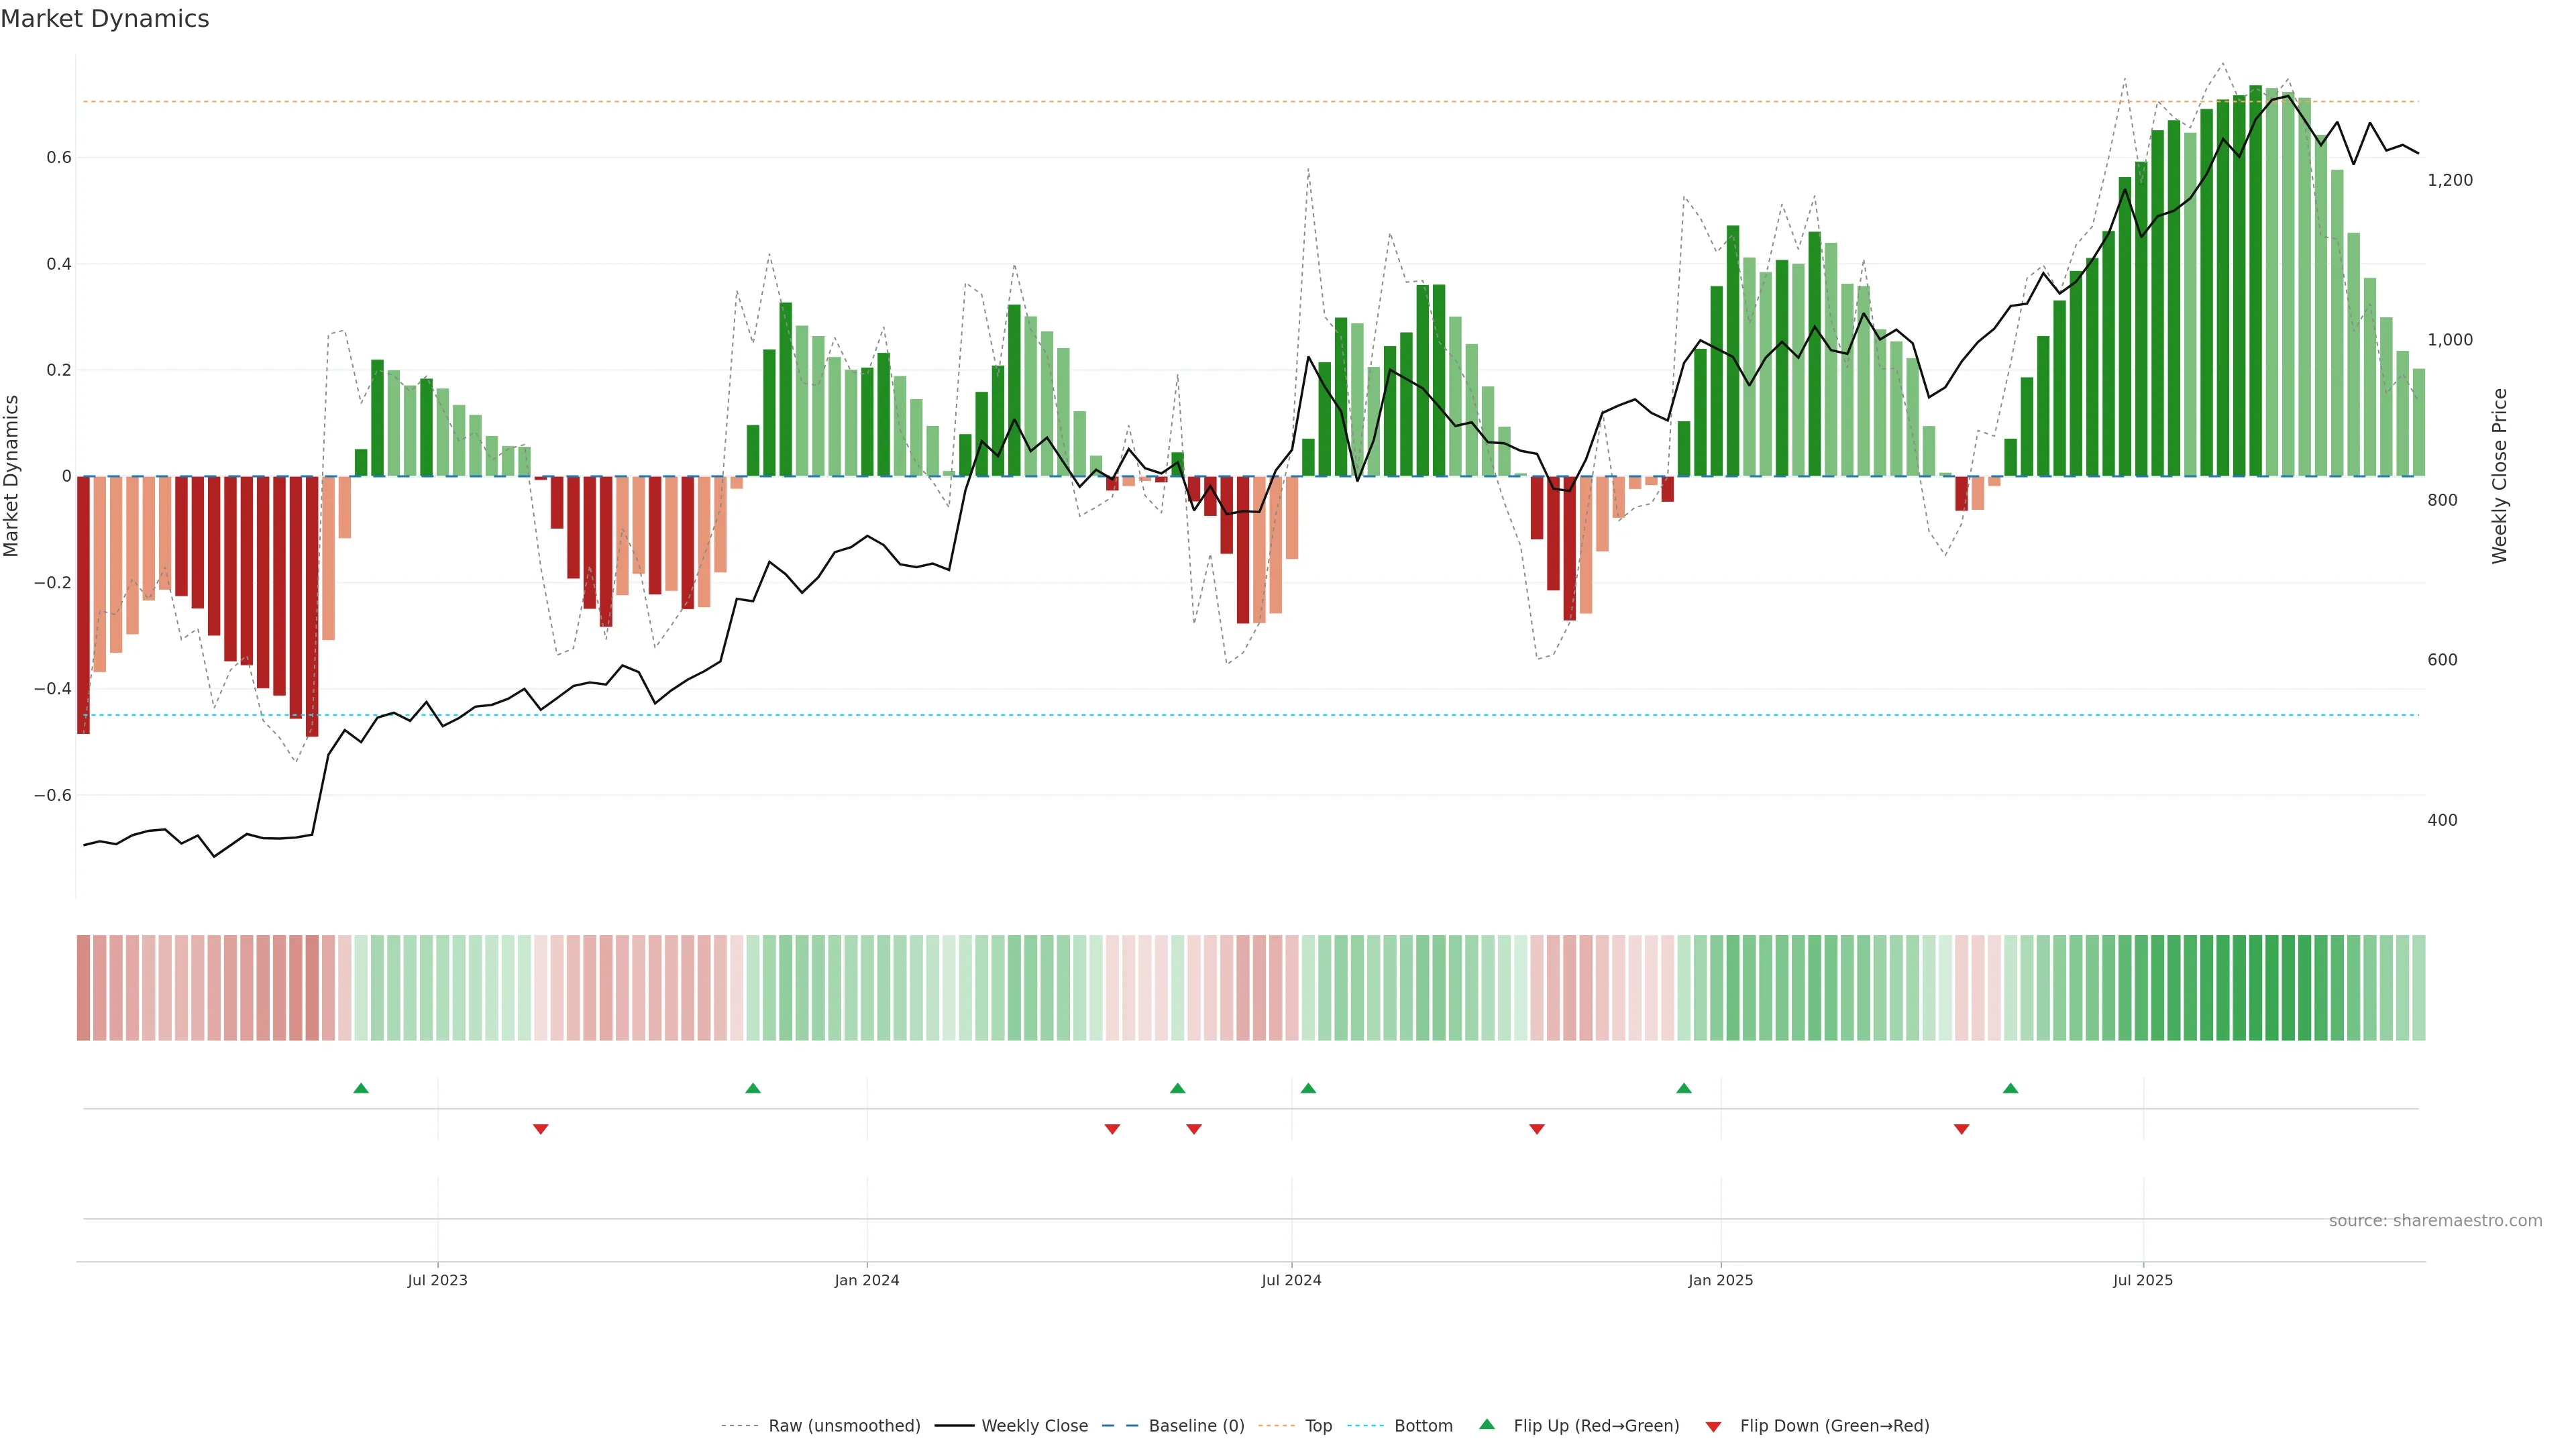The image size is (2576, 1449).
Task: Click the Jul 2025 x-axis label
Action: (2142, 1280)
